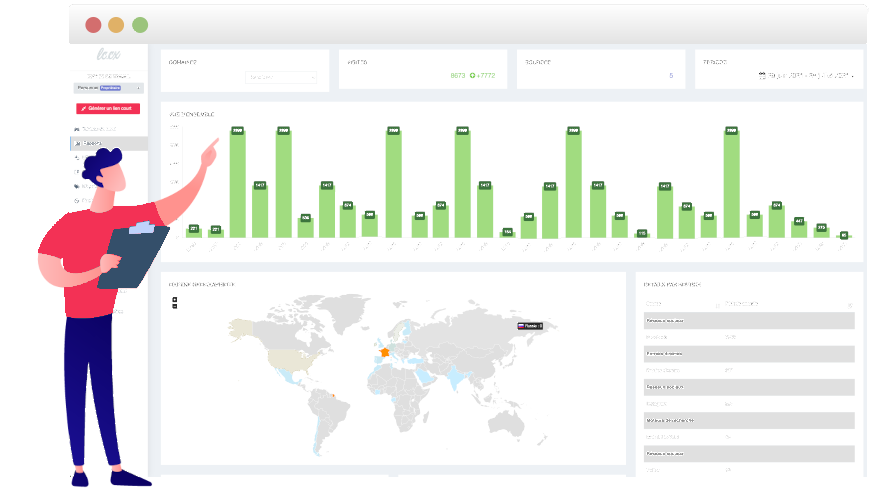
Task: Open the period date range picker
Action: 806,75
